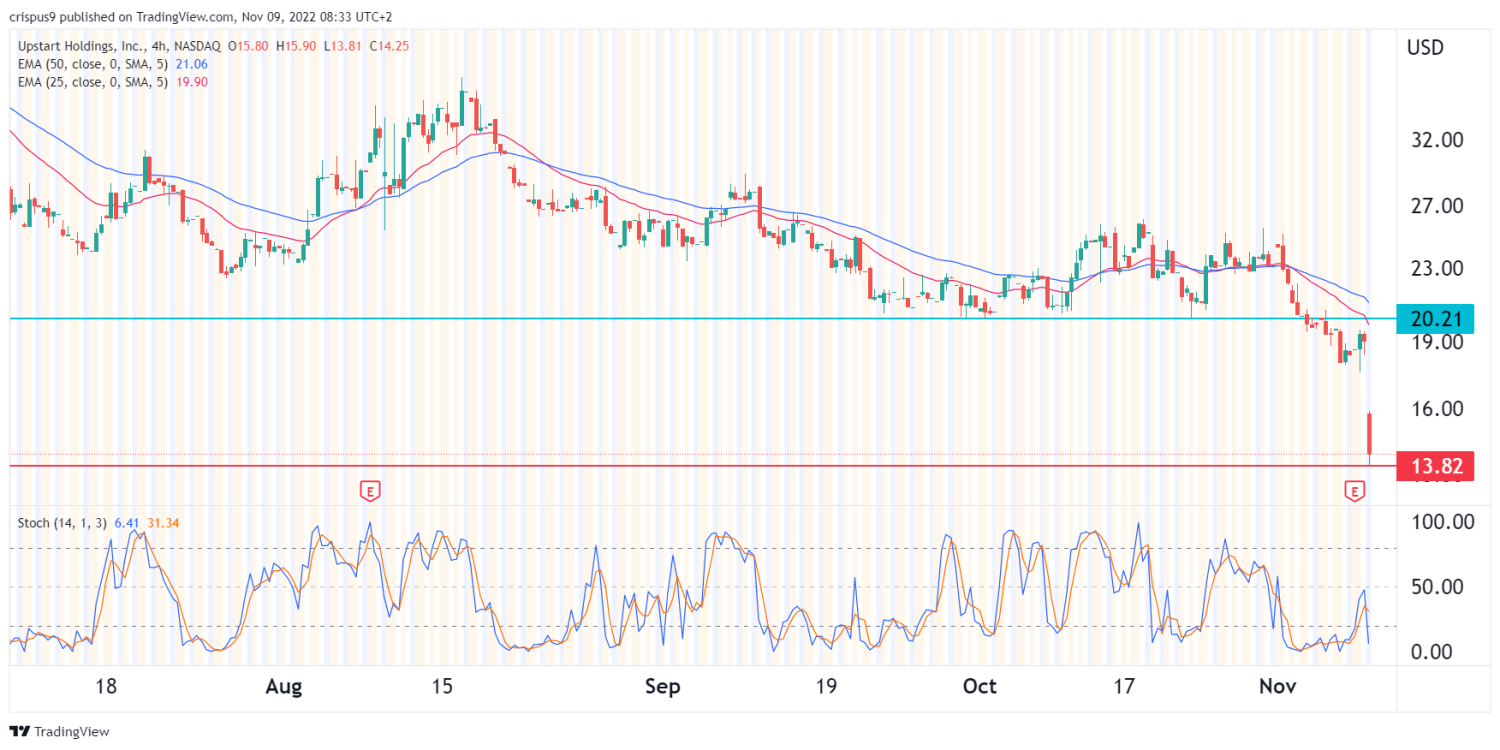The height and width of the screenshot is (750, 1500).
Task: Select the EMA 25 indicator legend
Action: pyautogui.click(x=90, y=81)
